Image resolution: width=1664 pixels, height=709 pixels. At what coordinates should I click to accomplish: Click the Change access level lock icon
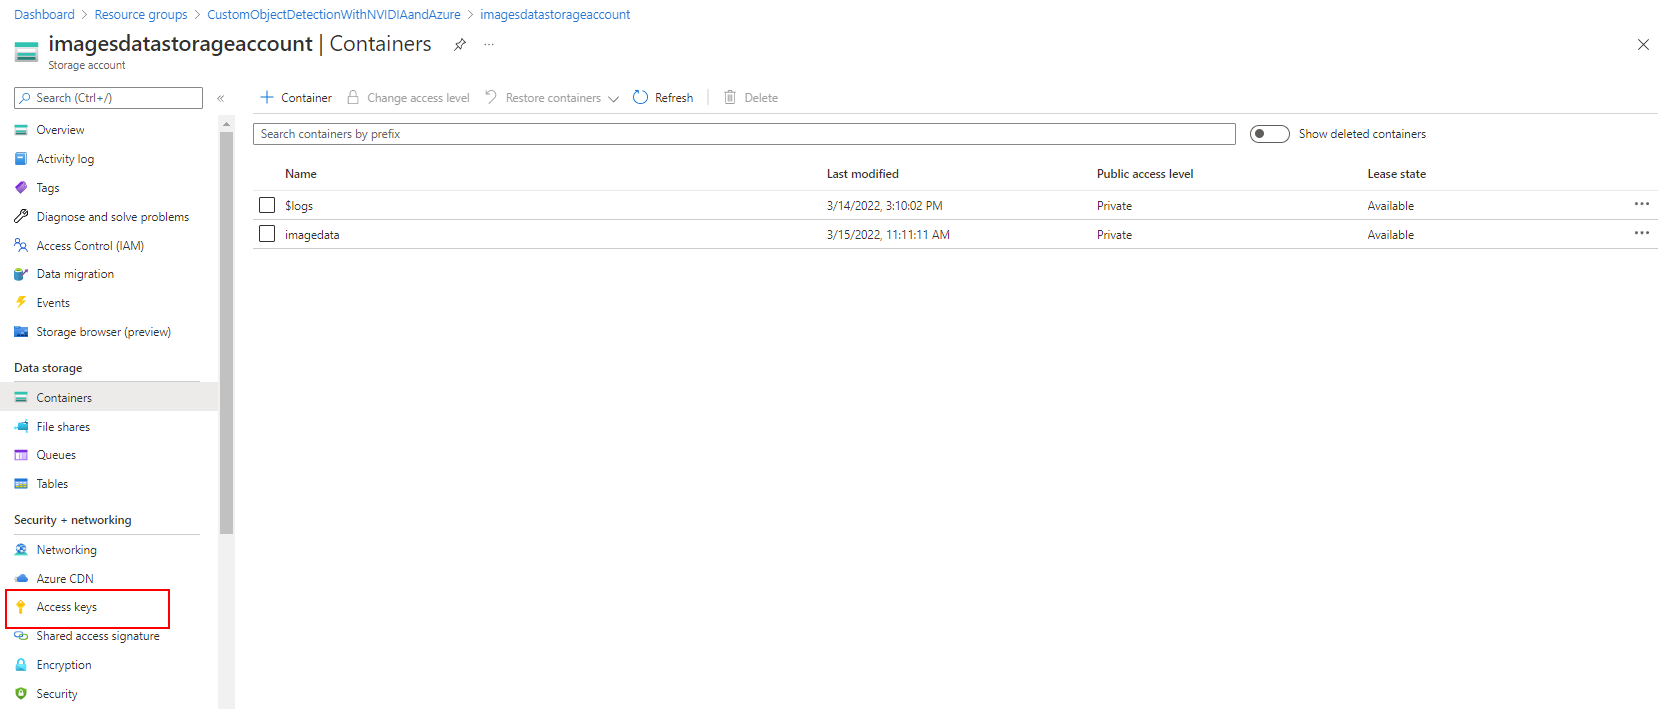pyautogui.click(x=353, y=97)
